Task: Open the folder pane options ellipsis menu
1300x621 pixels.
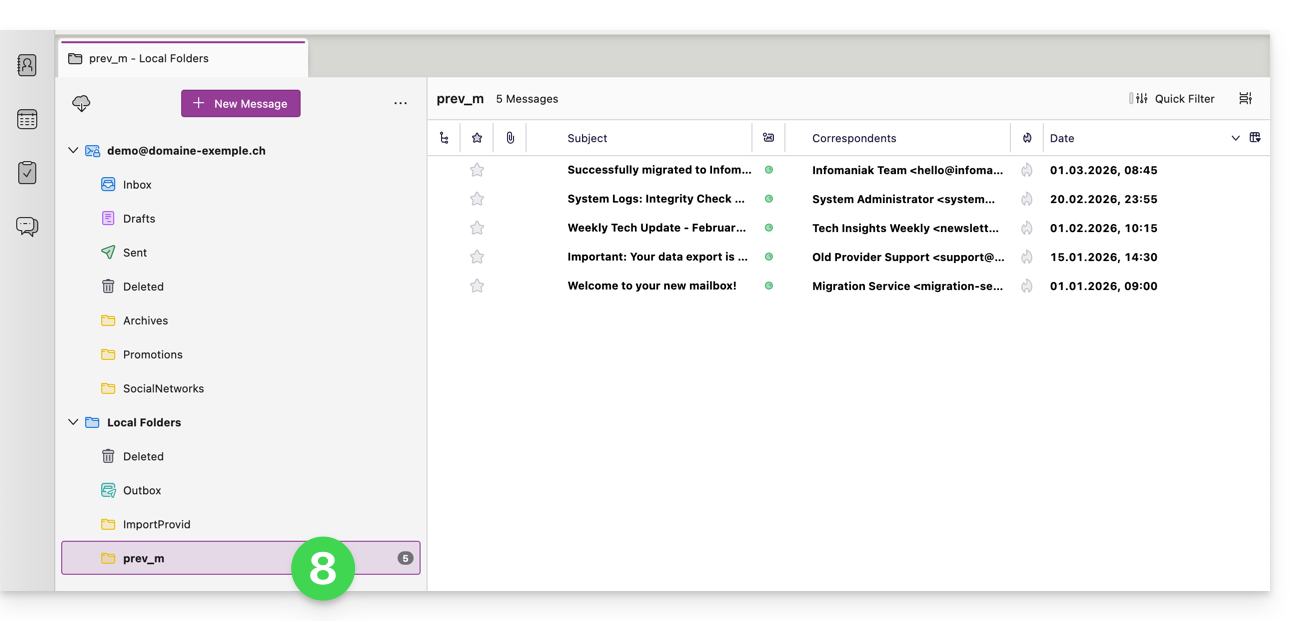Action: pos(400,104)
